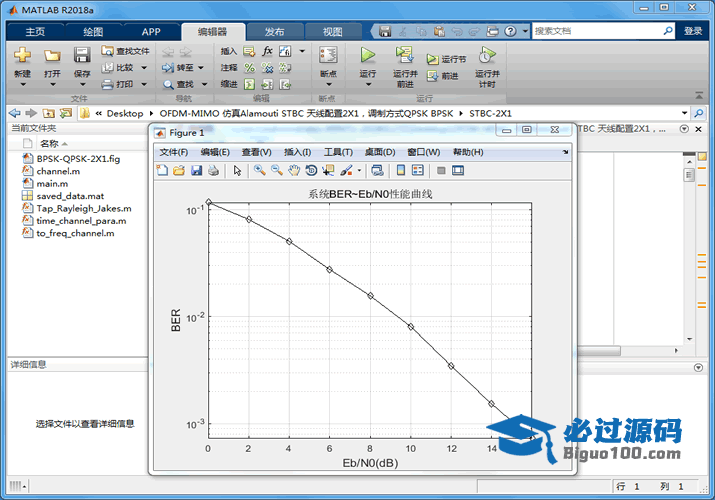The height and width of the screenshot is (500, 715).
Task: Toggle the Insert Colorbar button
Action: click(x=400, y=171)
